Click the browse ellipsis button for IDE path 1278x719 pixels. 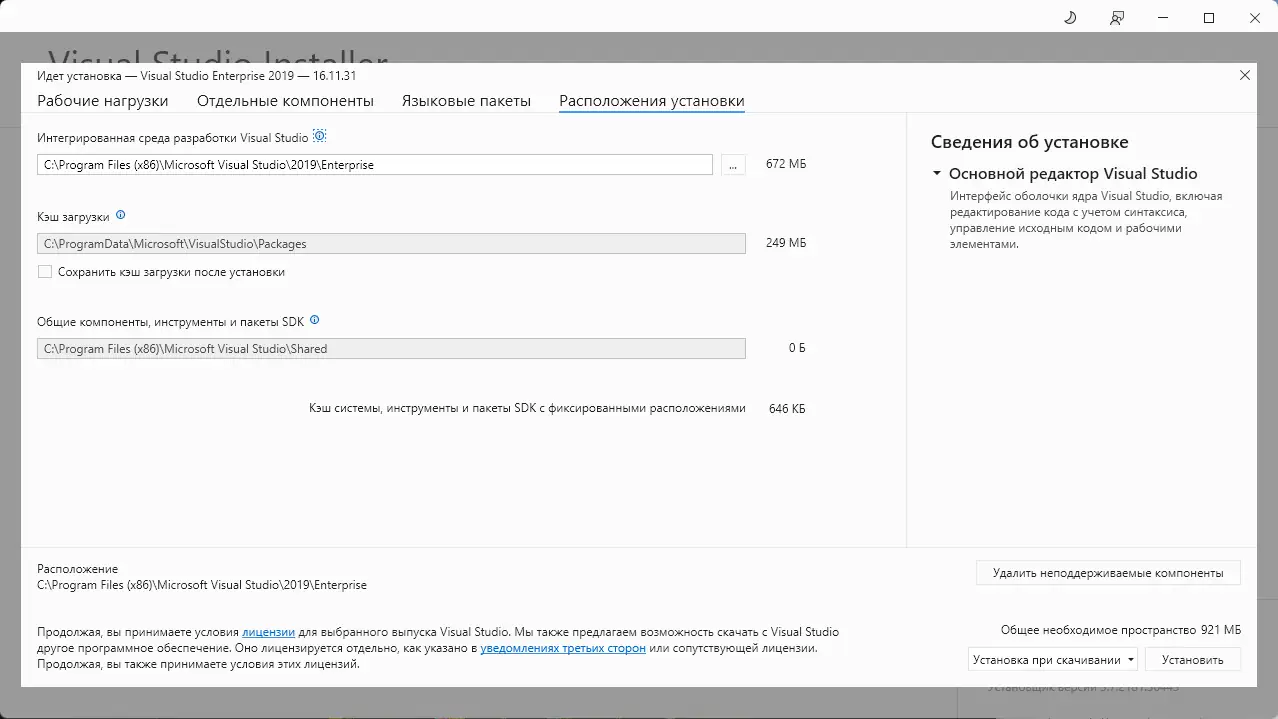point(733,165)
